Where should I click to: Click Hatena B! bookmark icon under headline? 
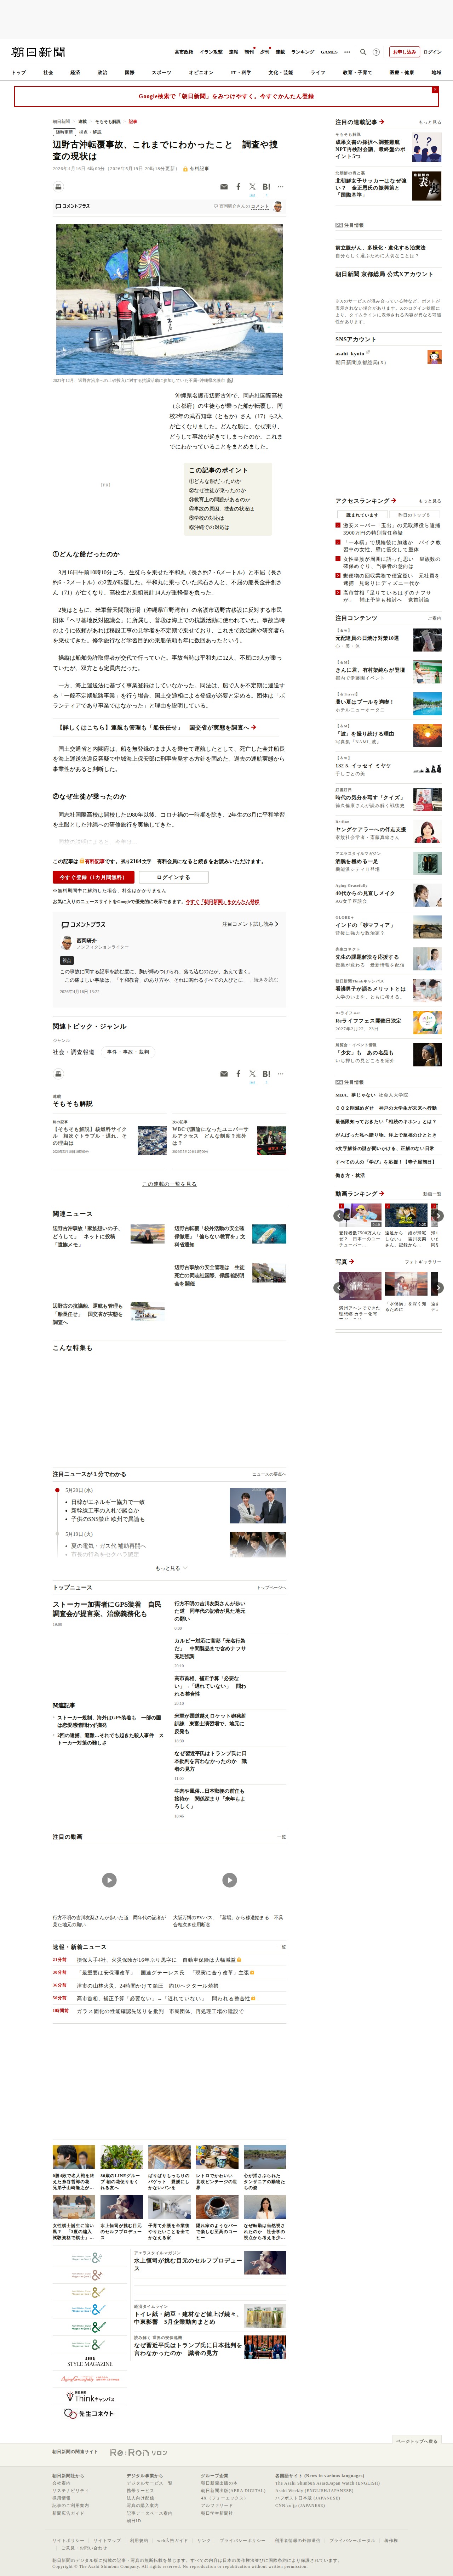pyautogui.click(x=266, y=187)
